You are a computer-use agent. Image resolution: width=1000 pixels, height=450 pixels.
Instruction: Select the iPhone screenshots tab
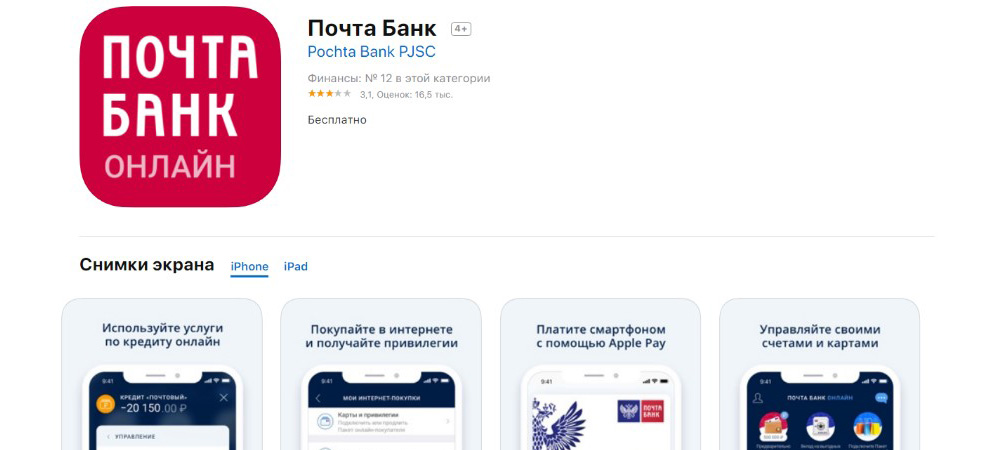point(249,266)
